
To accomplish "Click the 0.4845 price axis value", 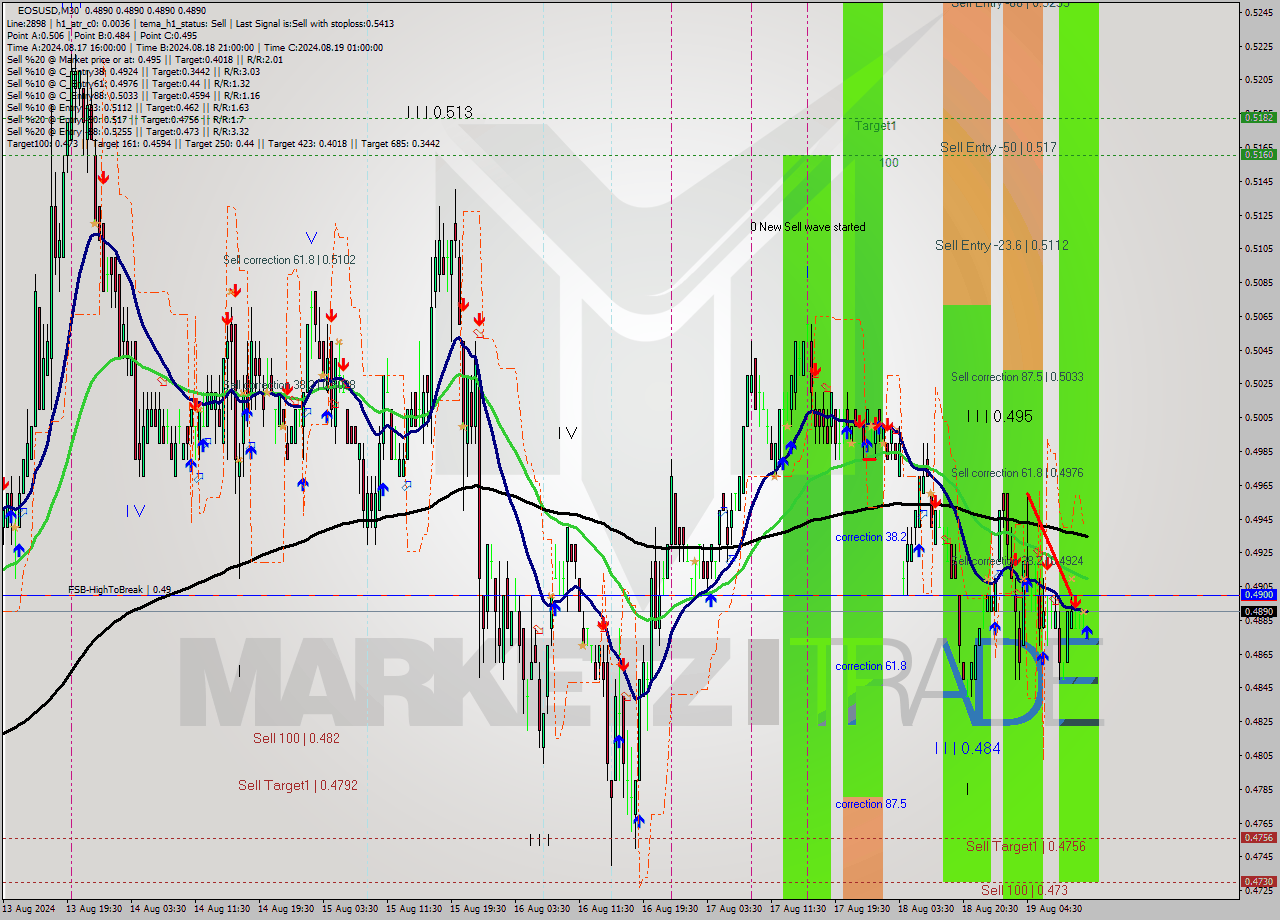I will point(1257,688).
